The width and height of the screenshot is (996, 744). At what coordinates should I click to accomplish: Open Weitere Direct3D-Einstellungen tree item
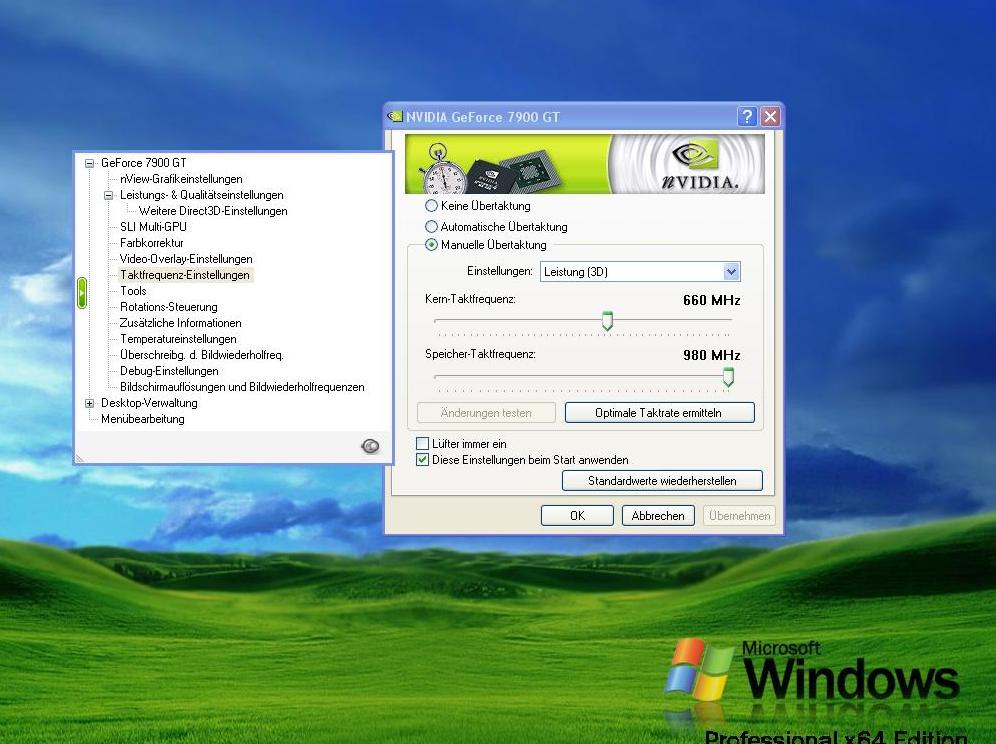(213, 211)
